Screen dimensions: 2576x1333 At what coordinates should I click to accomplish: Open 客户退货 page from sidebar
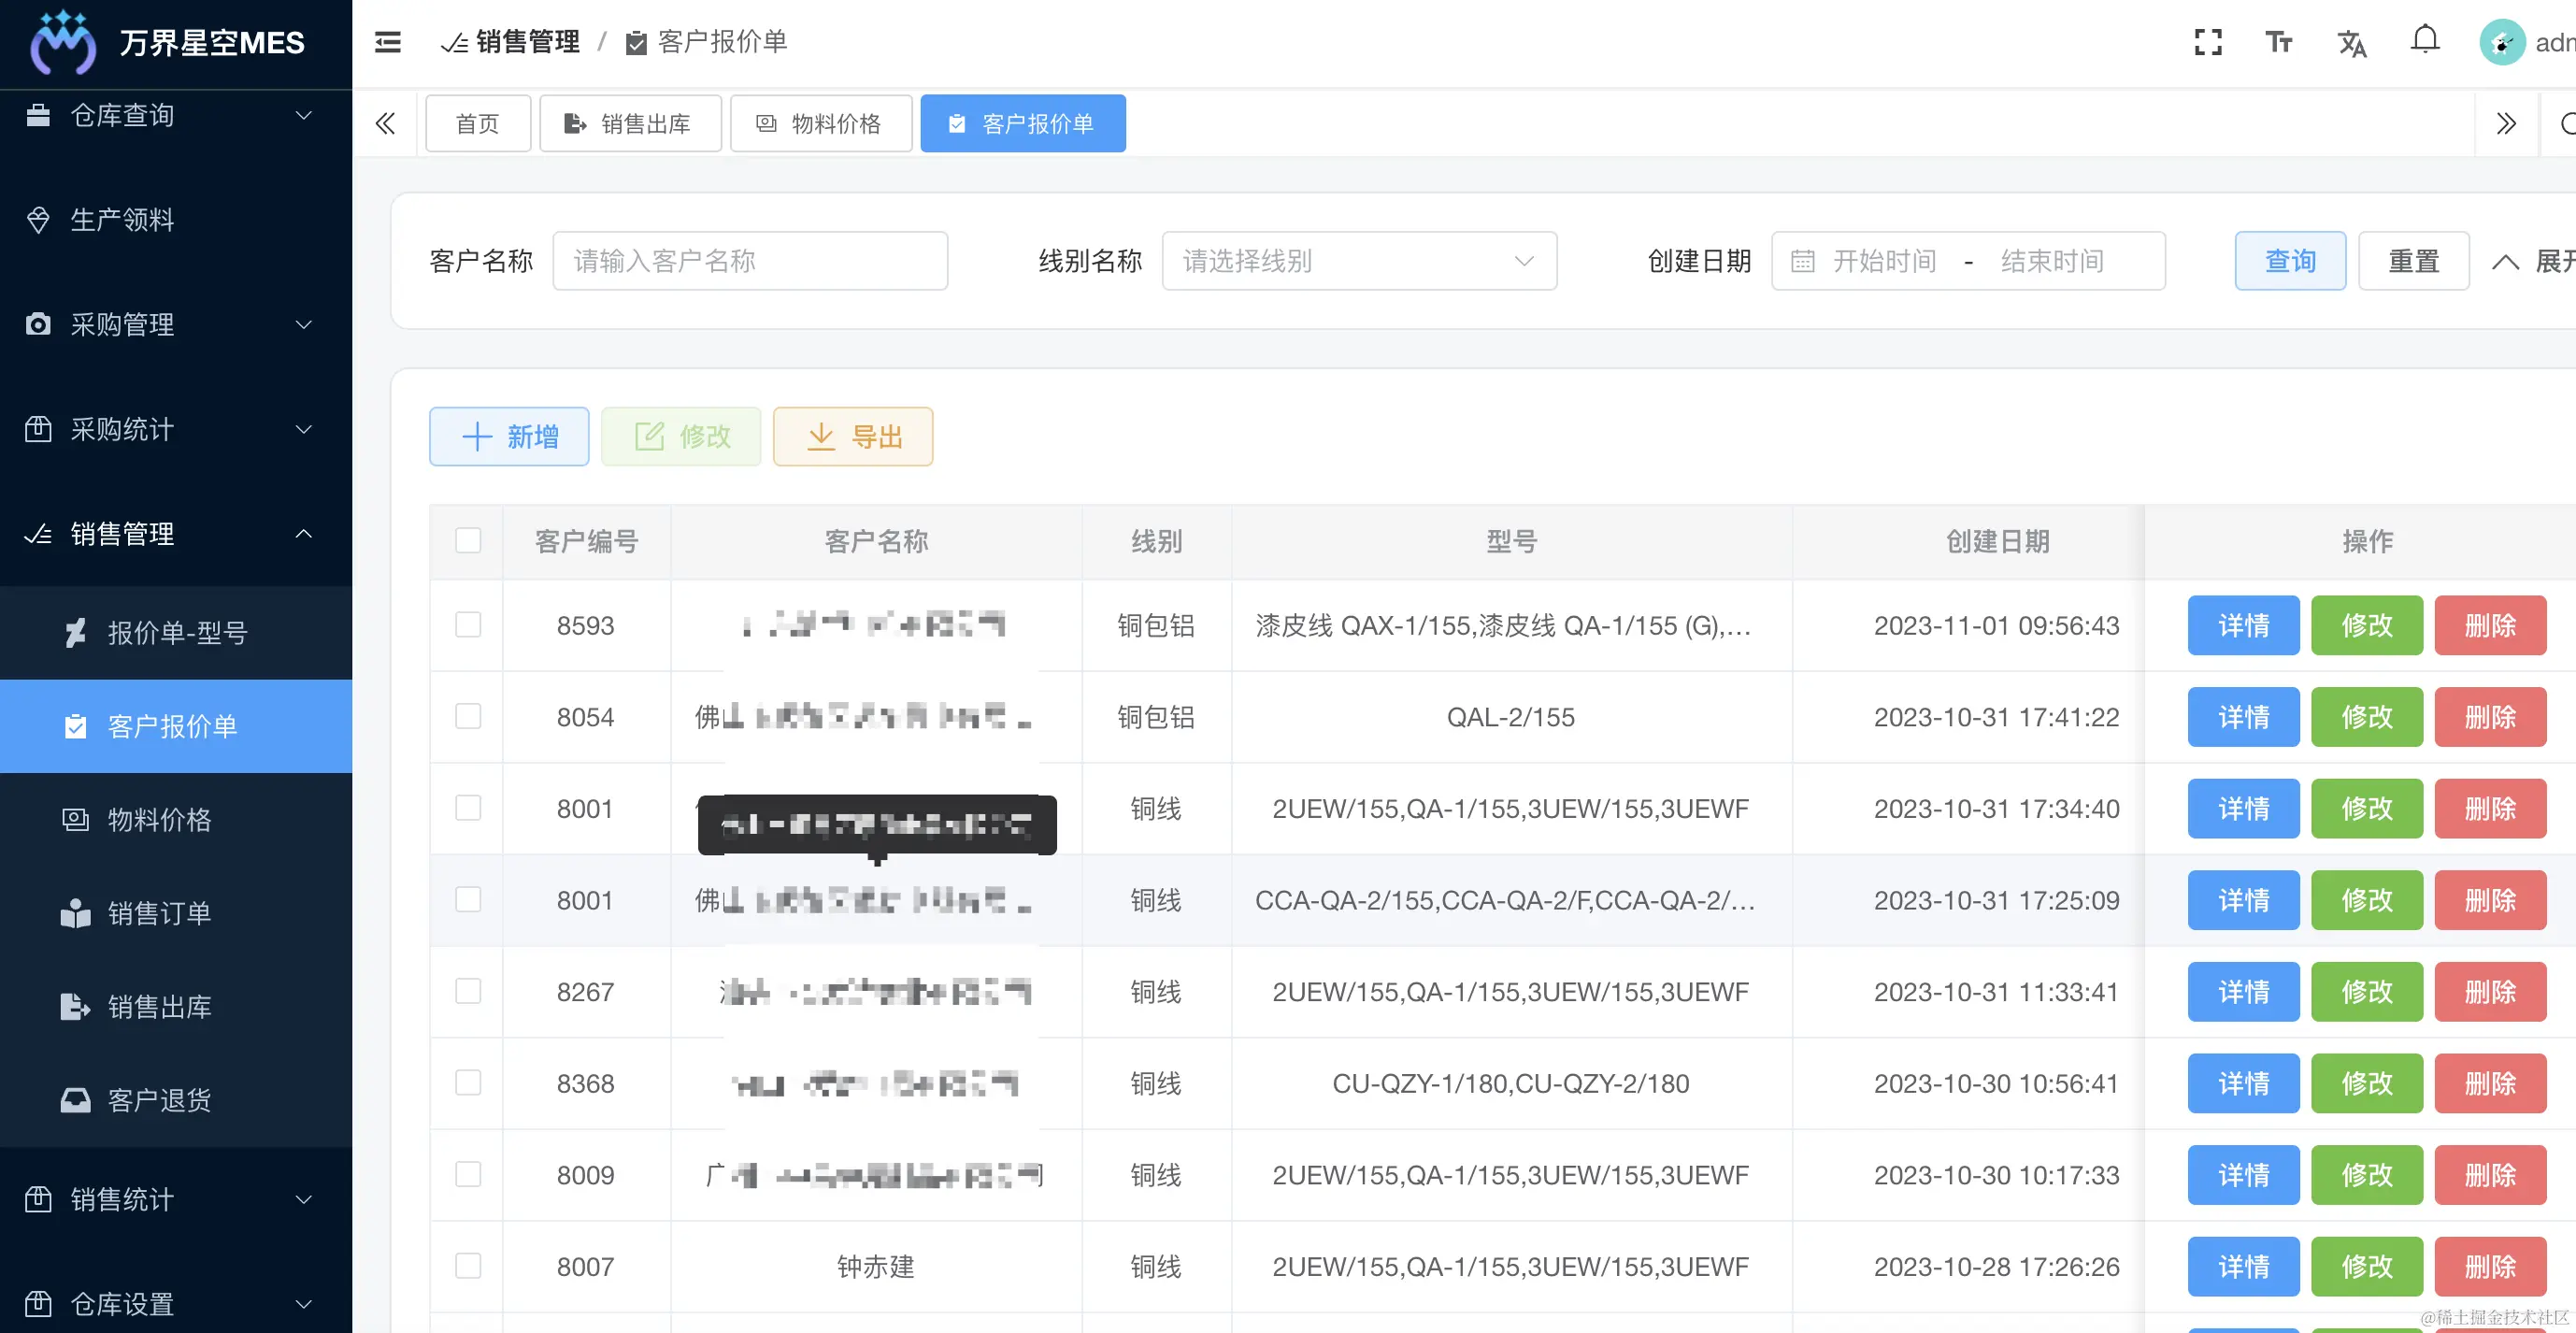click(x=160, y=1100)
